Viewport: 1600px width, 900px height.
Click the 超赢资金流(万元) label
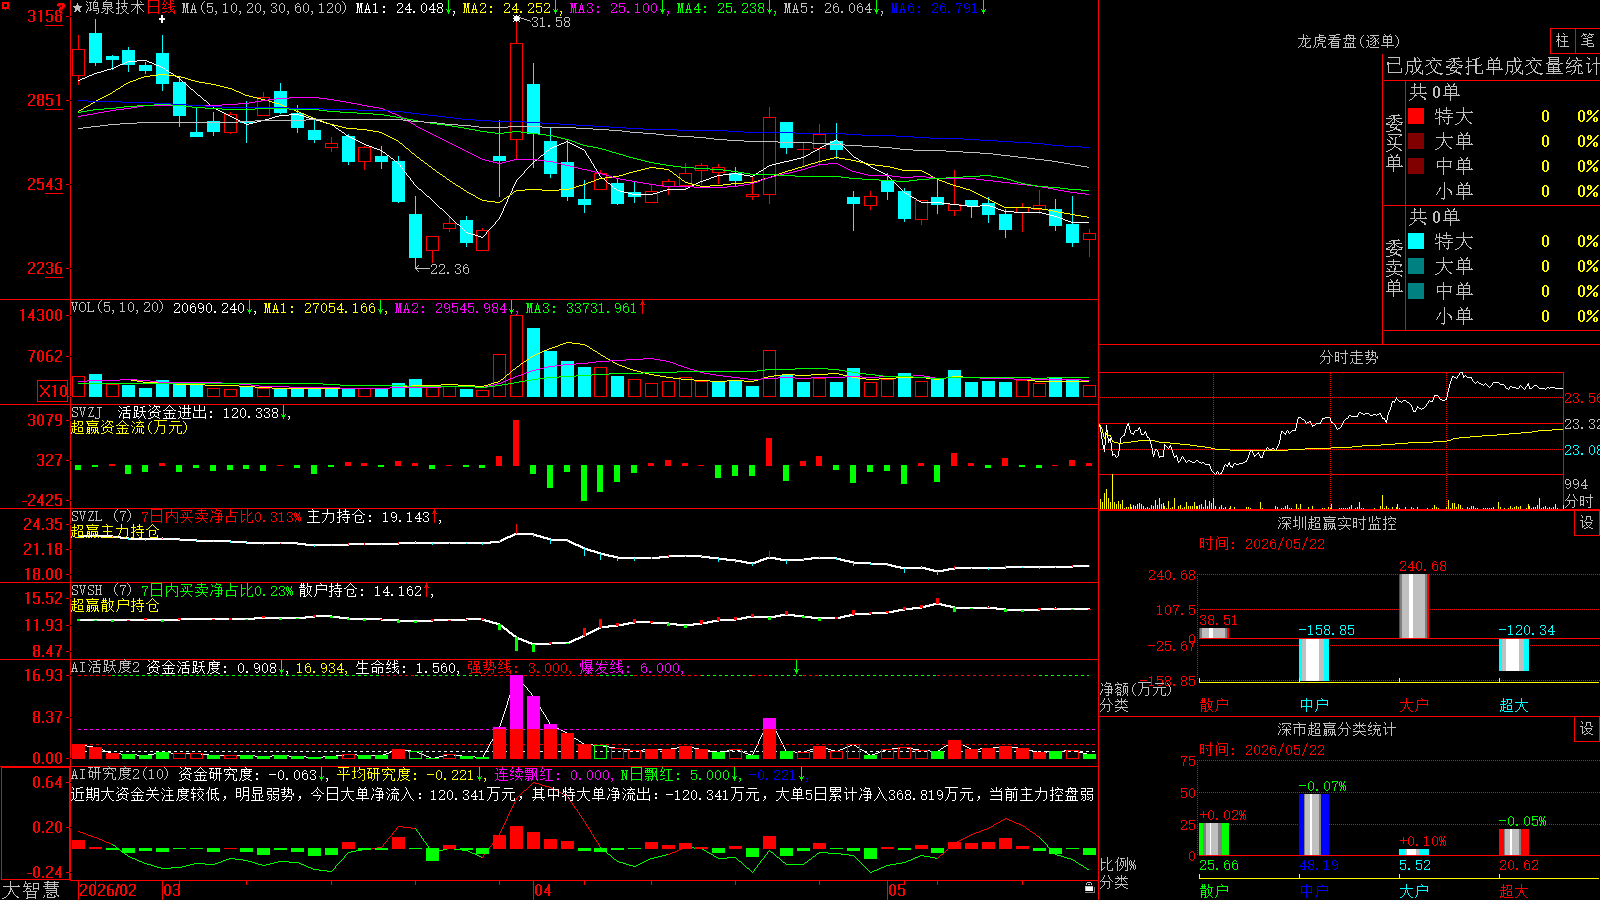[x=129, y=427]
